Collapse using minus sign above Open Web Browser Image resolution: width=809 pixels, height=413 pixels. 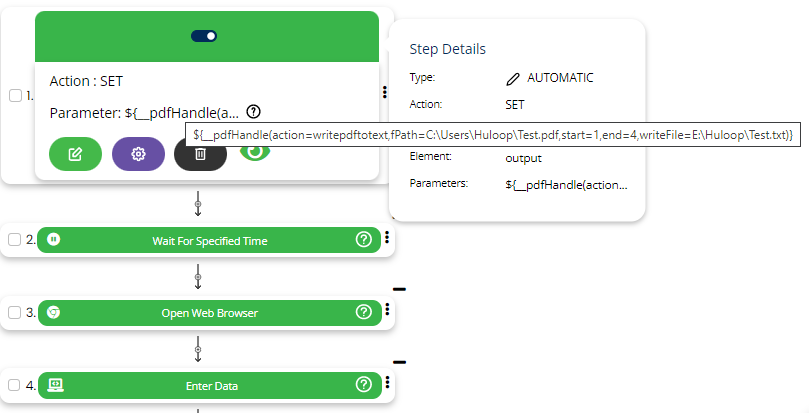pos(399,289)
